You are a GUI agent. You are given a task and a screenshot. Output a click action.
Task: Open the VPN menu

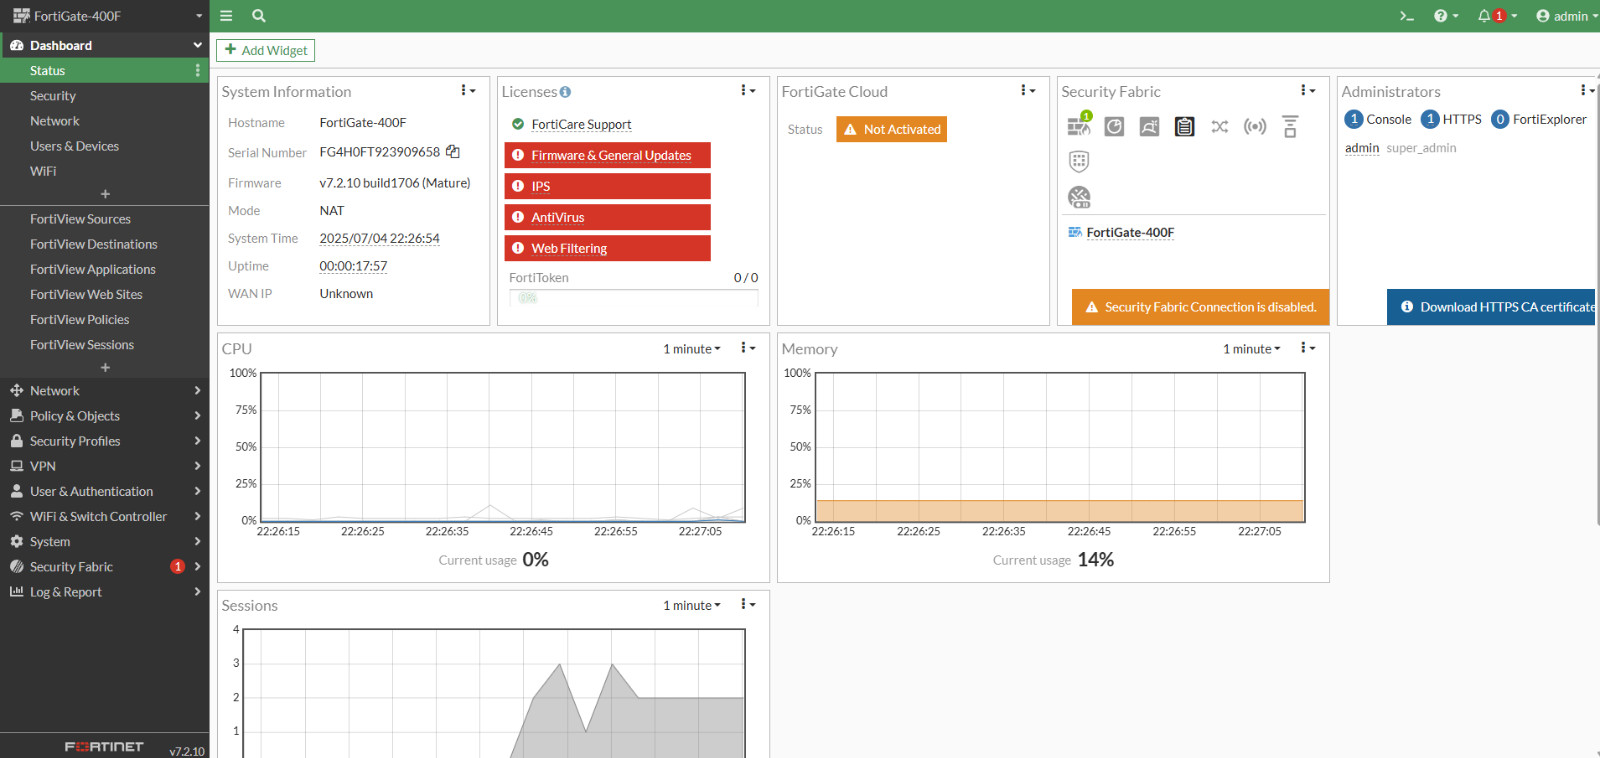coord(105,466)
